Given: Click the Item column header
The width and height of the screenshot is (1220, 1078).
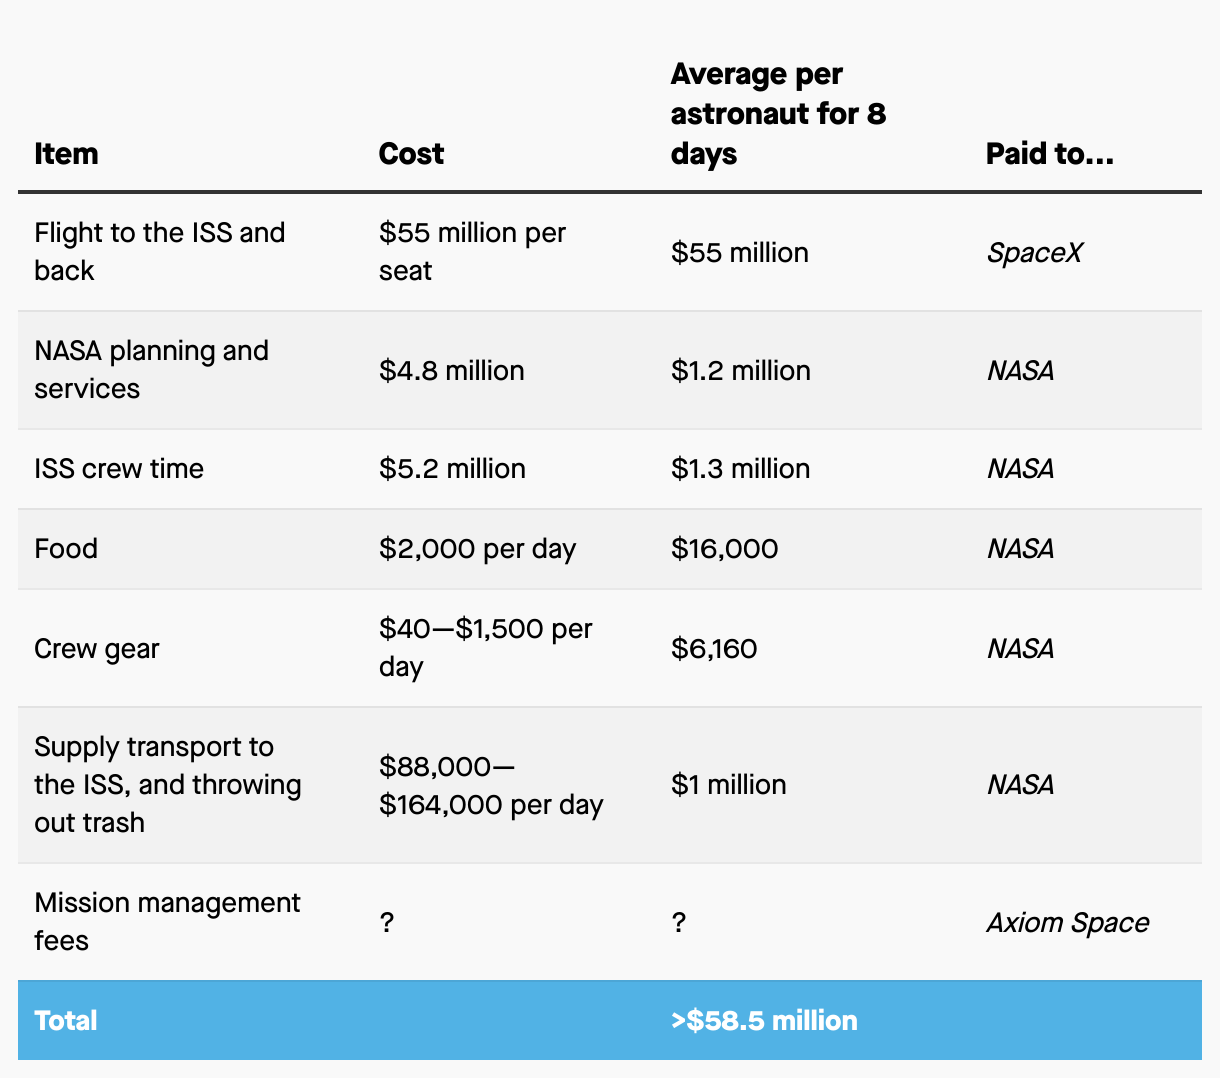Looking at the screenshot, I should 66,154.
